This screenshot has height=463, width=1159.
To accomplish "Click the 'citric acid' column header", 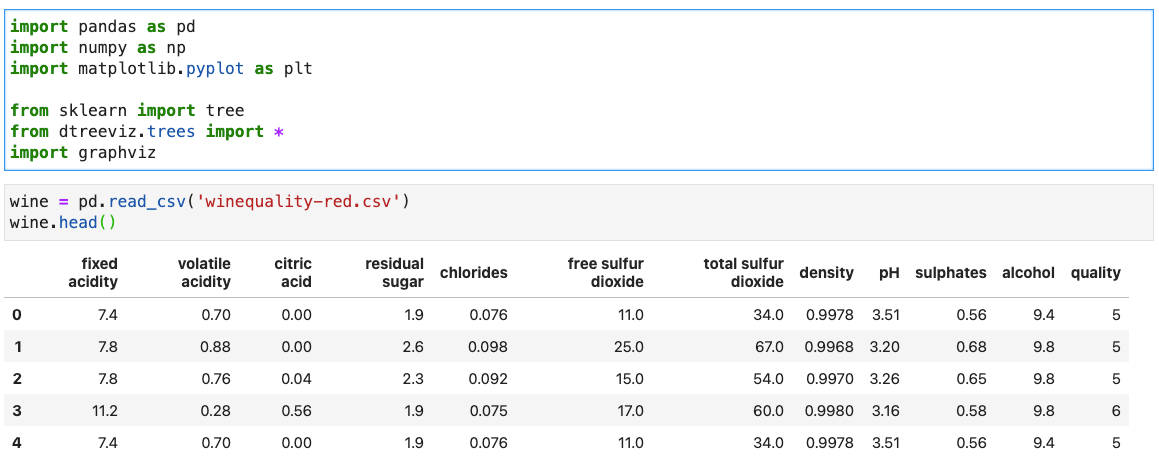I will click(x=293, y=272).
